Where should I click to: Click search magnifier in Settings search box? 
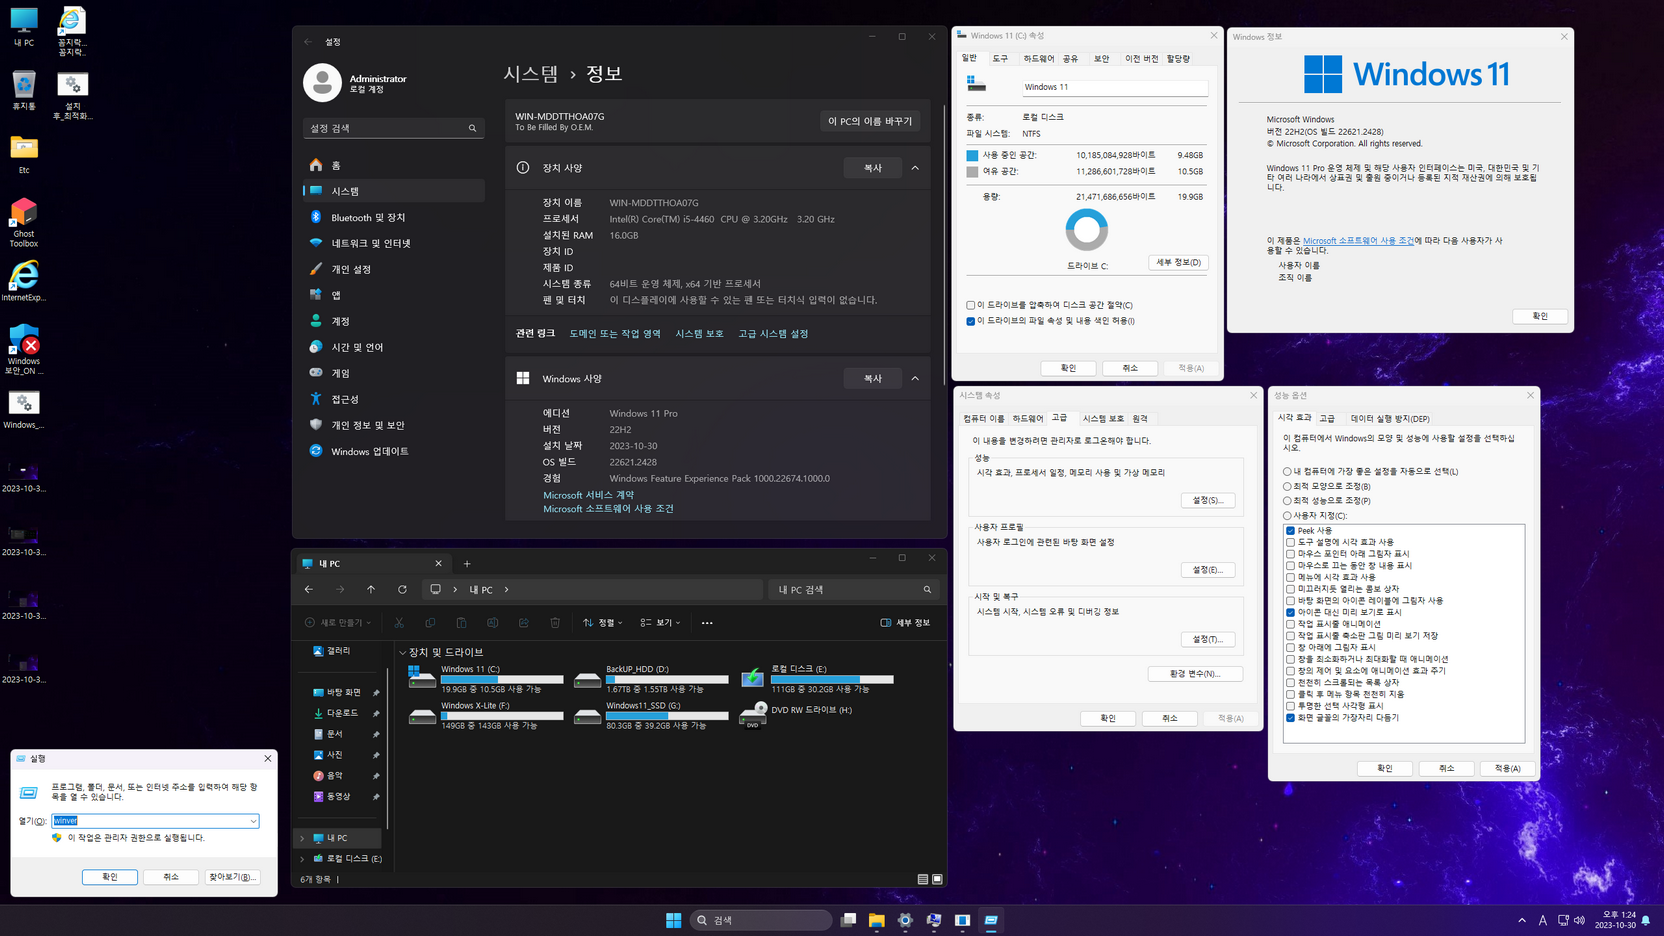coord(473,128)
